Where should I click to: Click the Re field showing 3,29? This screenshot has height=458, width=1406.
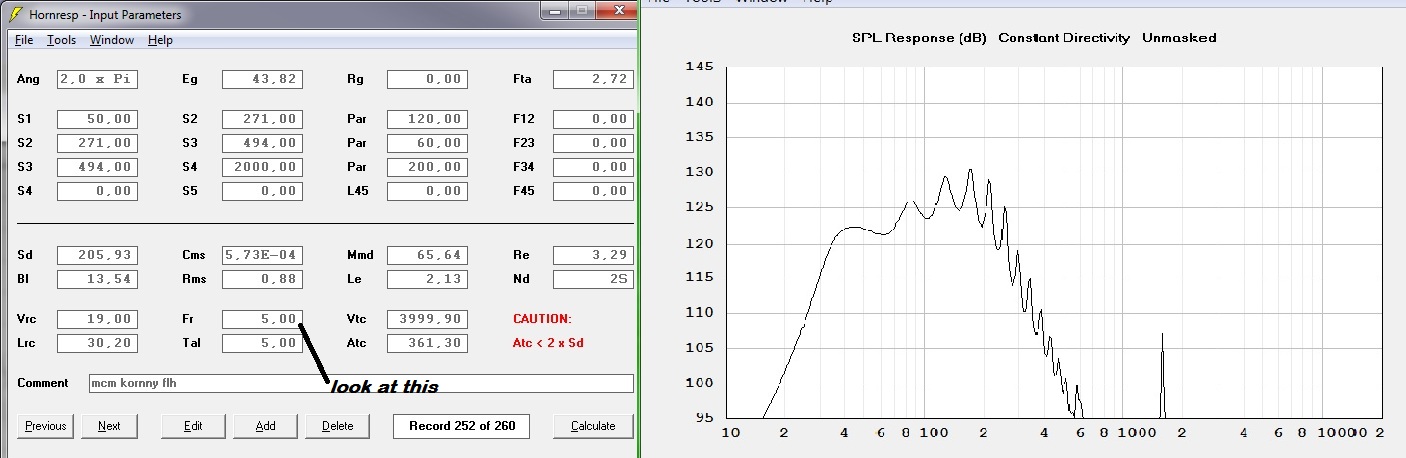(593, 255)
